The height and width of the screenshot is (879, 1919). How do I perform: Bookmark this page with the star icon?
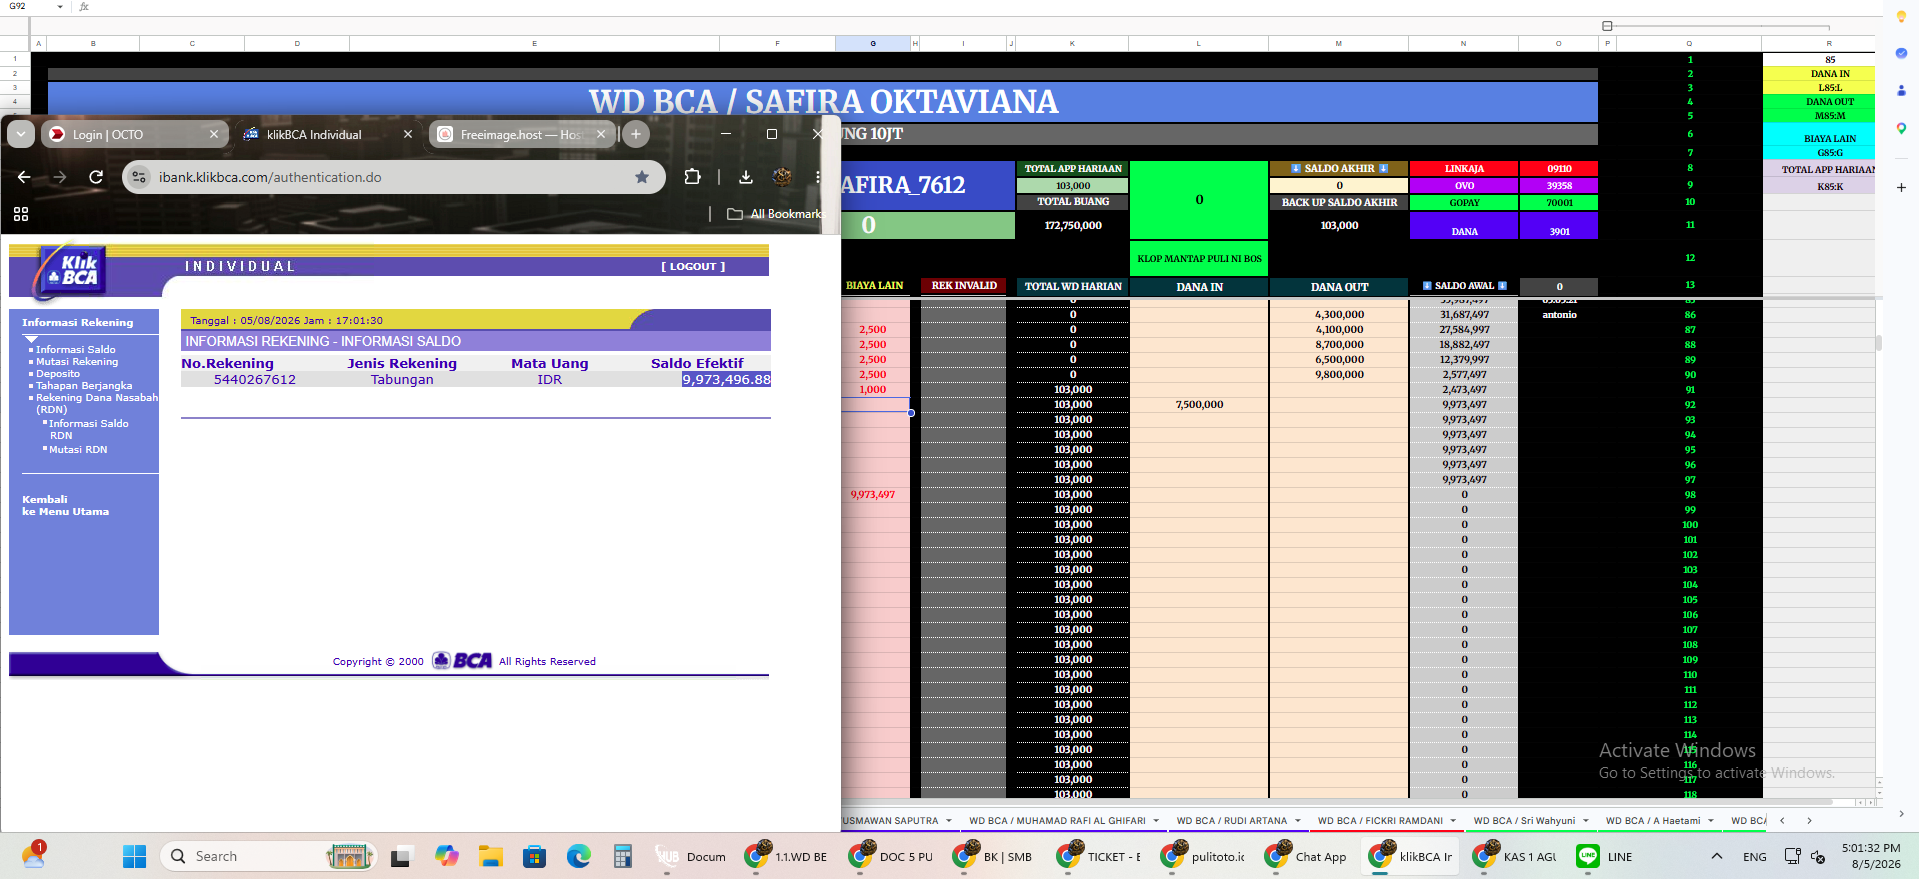click(x=642, y=177)
